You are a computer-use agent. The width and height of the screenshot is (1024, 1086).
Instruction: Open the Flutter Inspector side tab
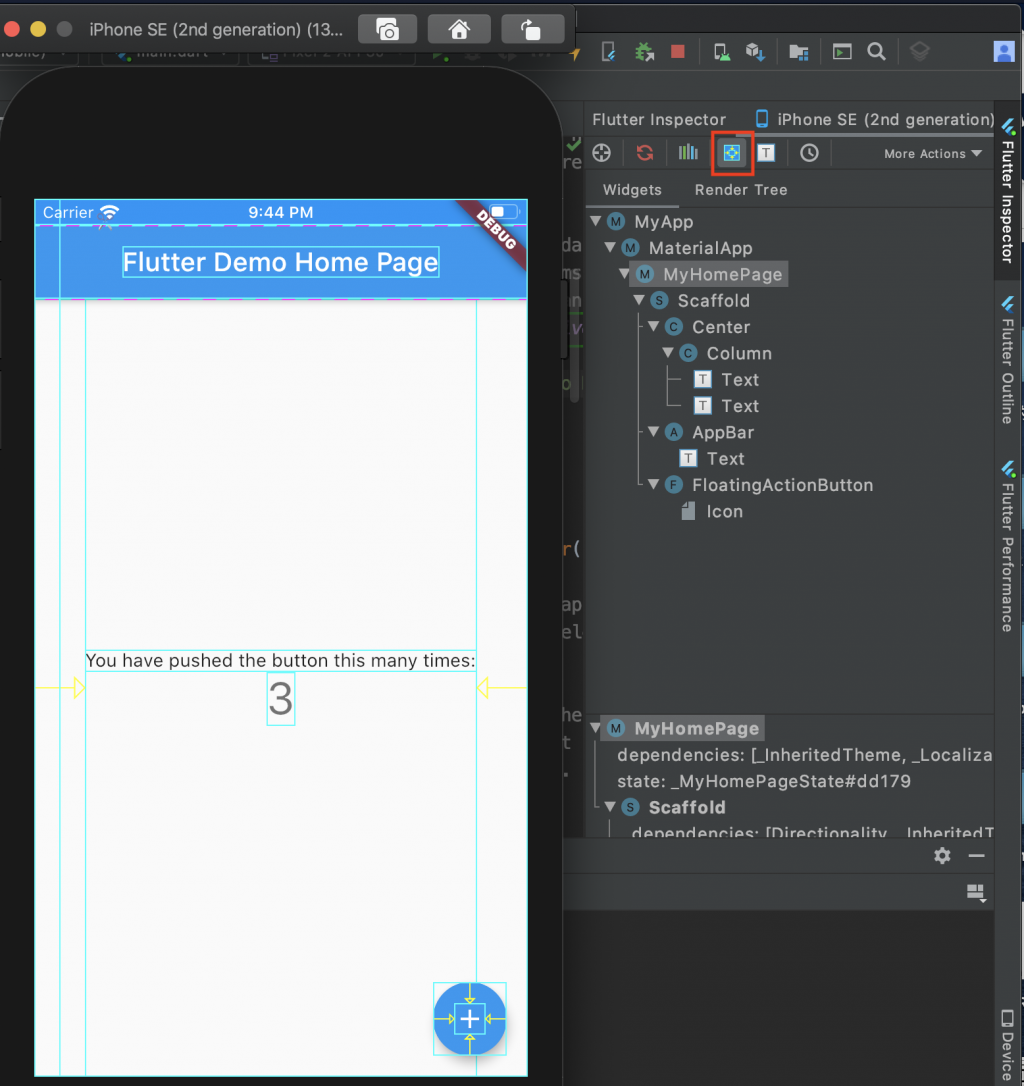pos(1008,192)
